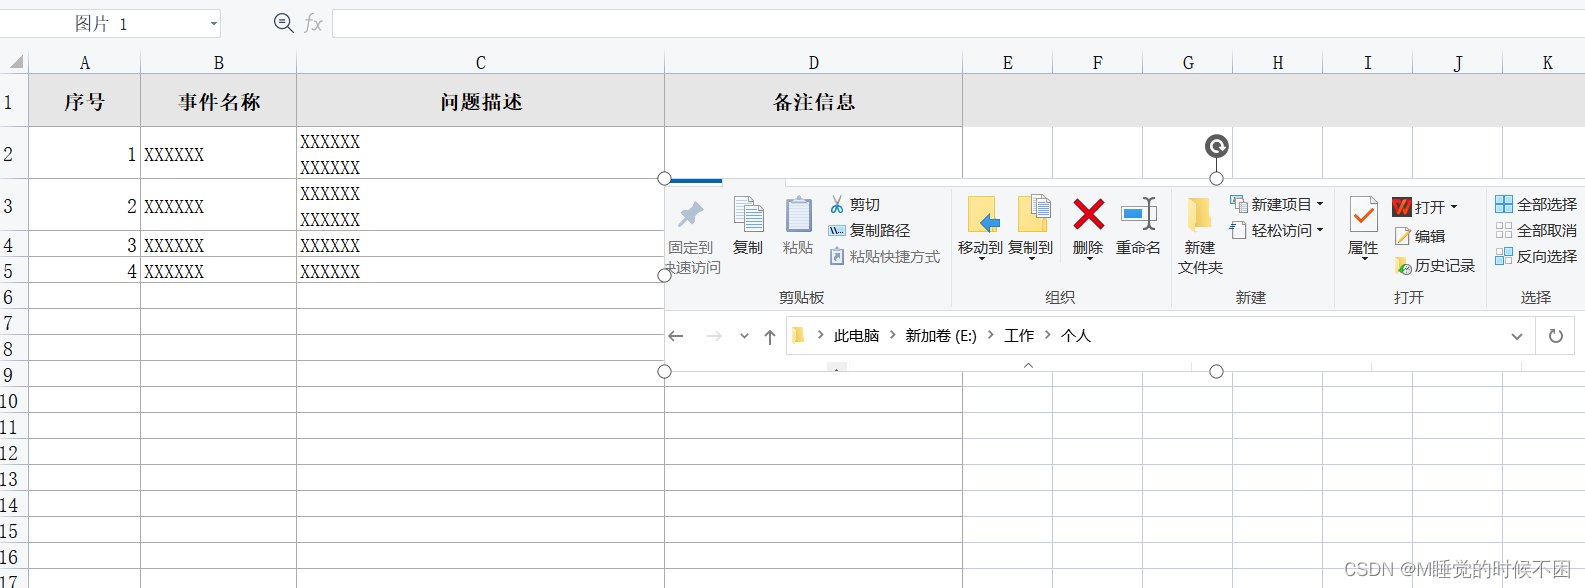Click cell C5 containing XXXXXX
Image resolution: width=1585 pixels, height=588 pixels.
(x=481, y=271)
